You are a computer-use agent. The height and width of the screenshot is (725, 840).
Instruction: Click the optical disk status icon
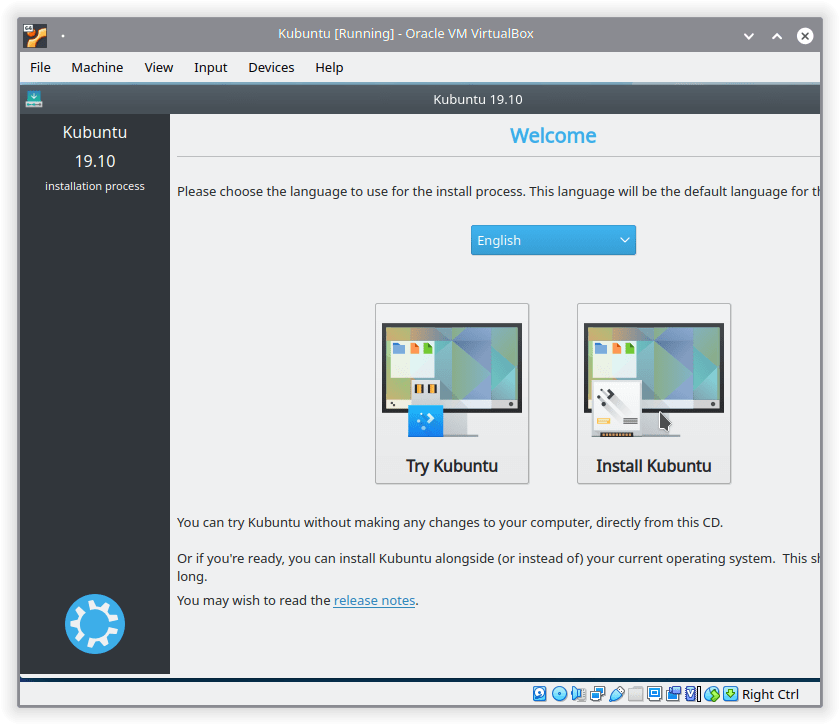[x=559, y=694]
